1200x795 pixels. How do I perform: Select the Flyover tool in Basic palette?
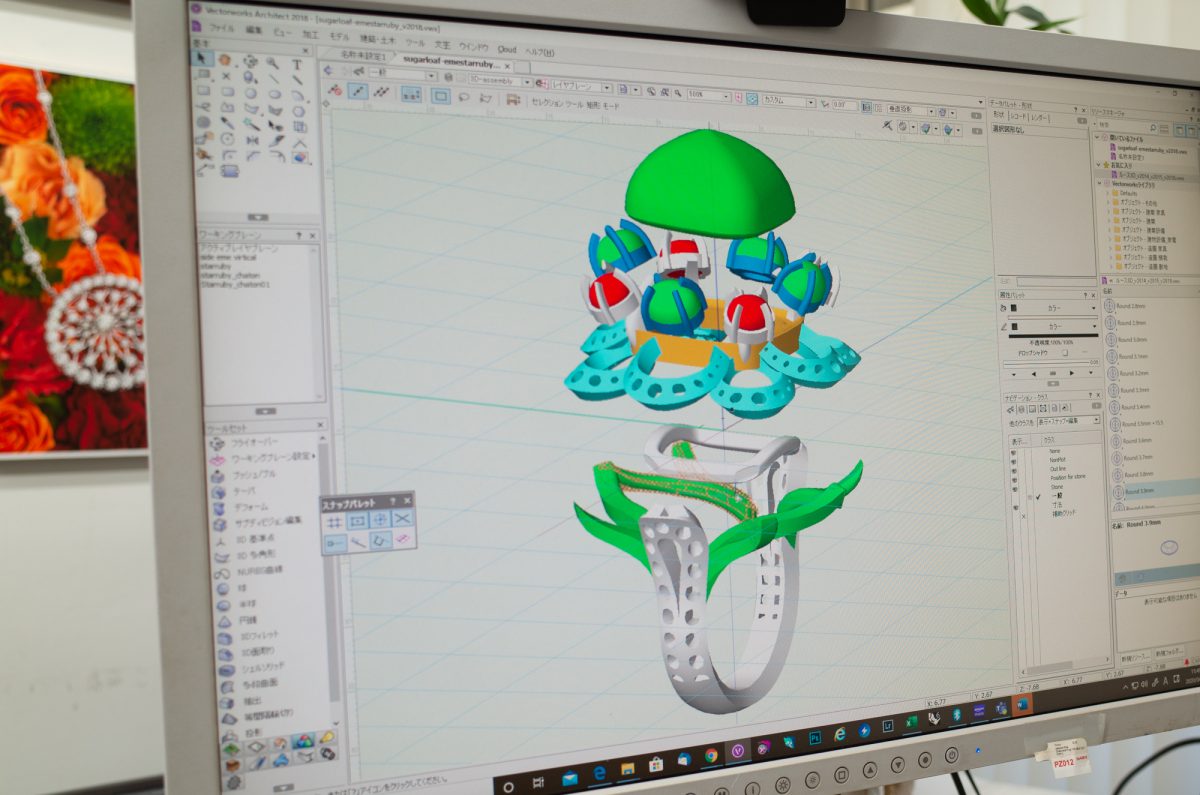point(249,61)
